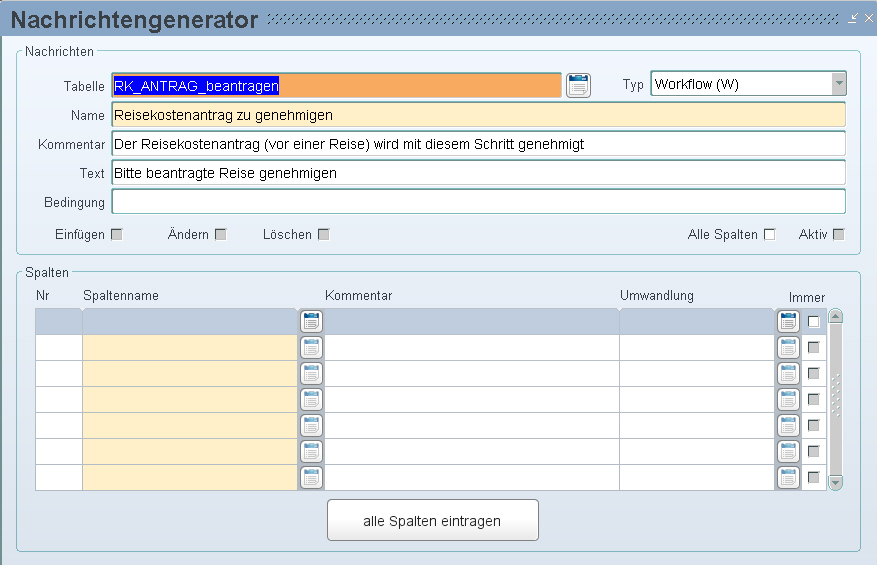The height and width of the screenshot is (565, 877).
Task: Click first row Umwandlung lookup icon
Action: point(788,321)
